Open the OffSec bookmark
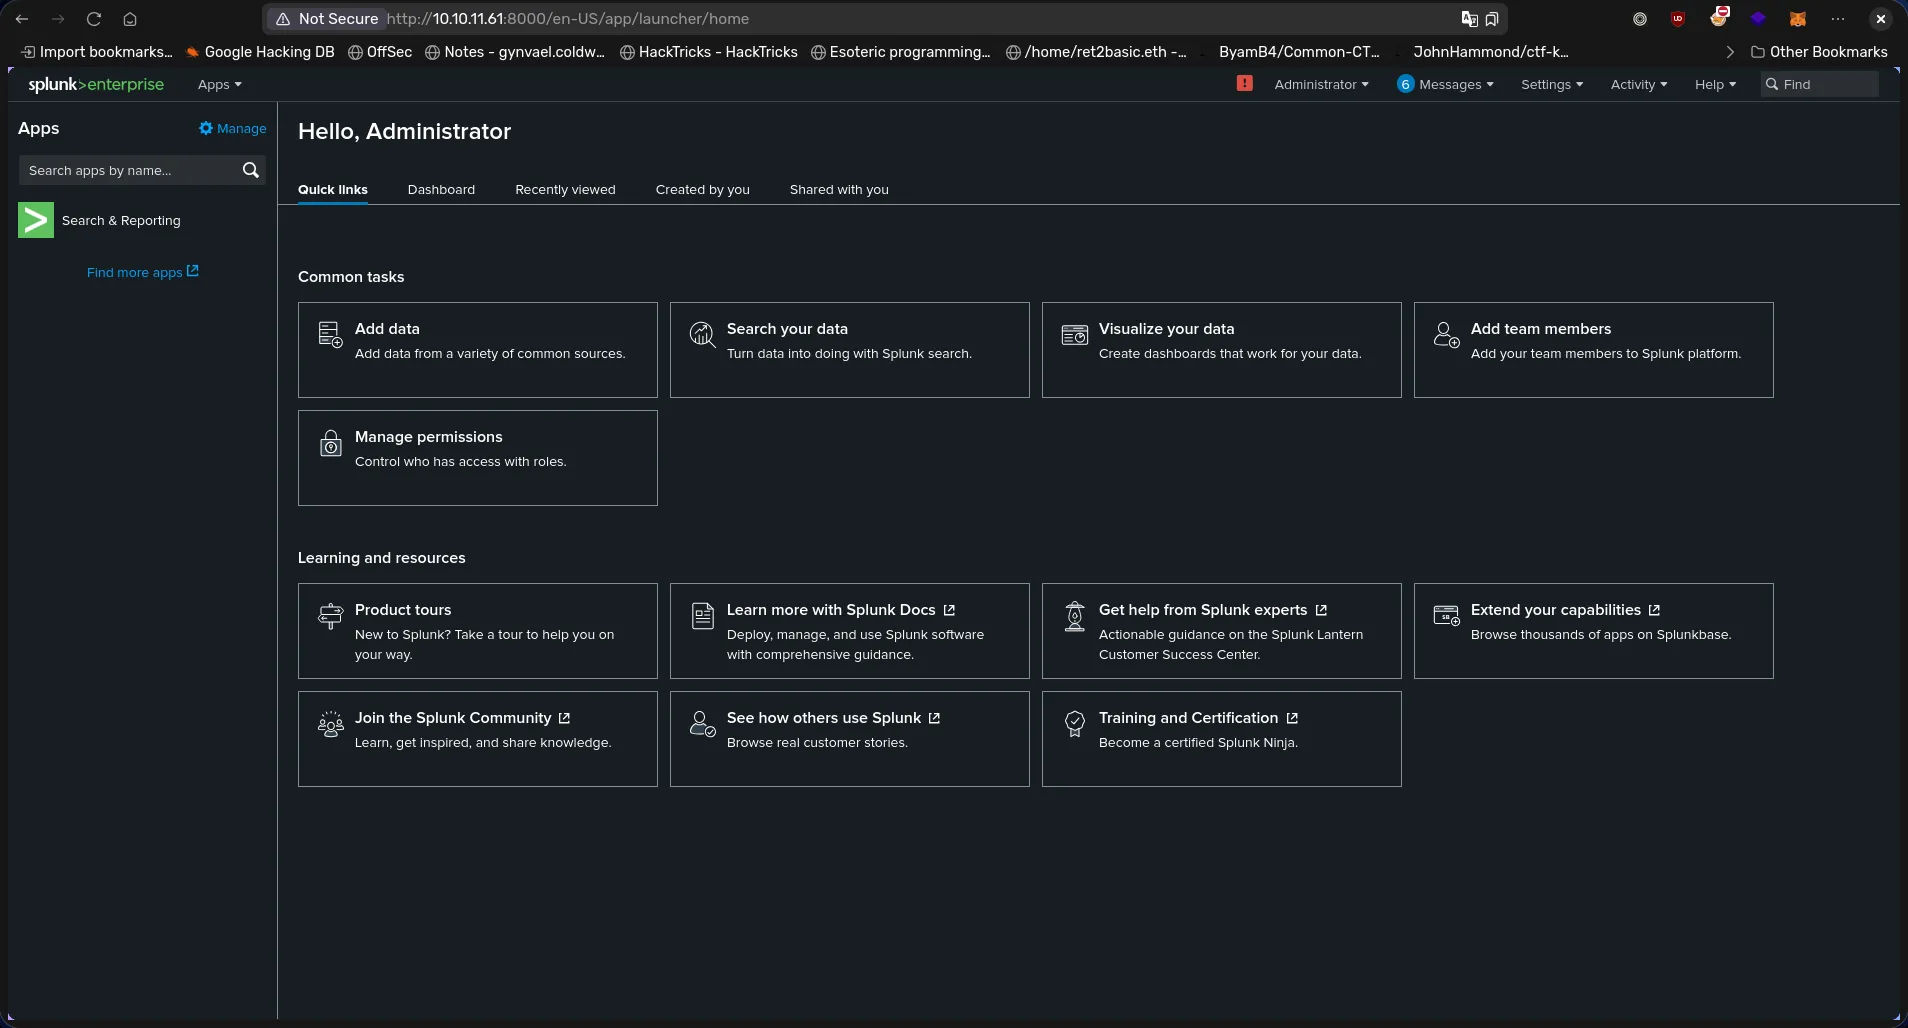Screen dimensions: 1908x1028 pyautogui.click(x=380, y=52)
